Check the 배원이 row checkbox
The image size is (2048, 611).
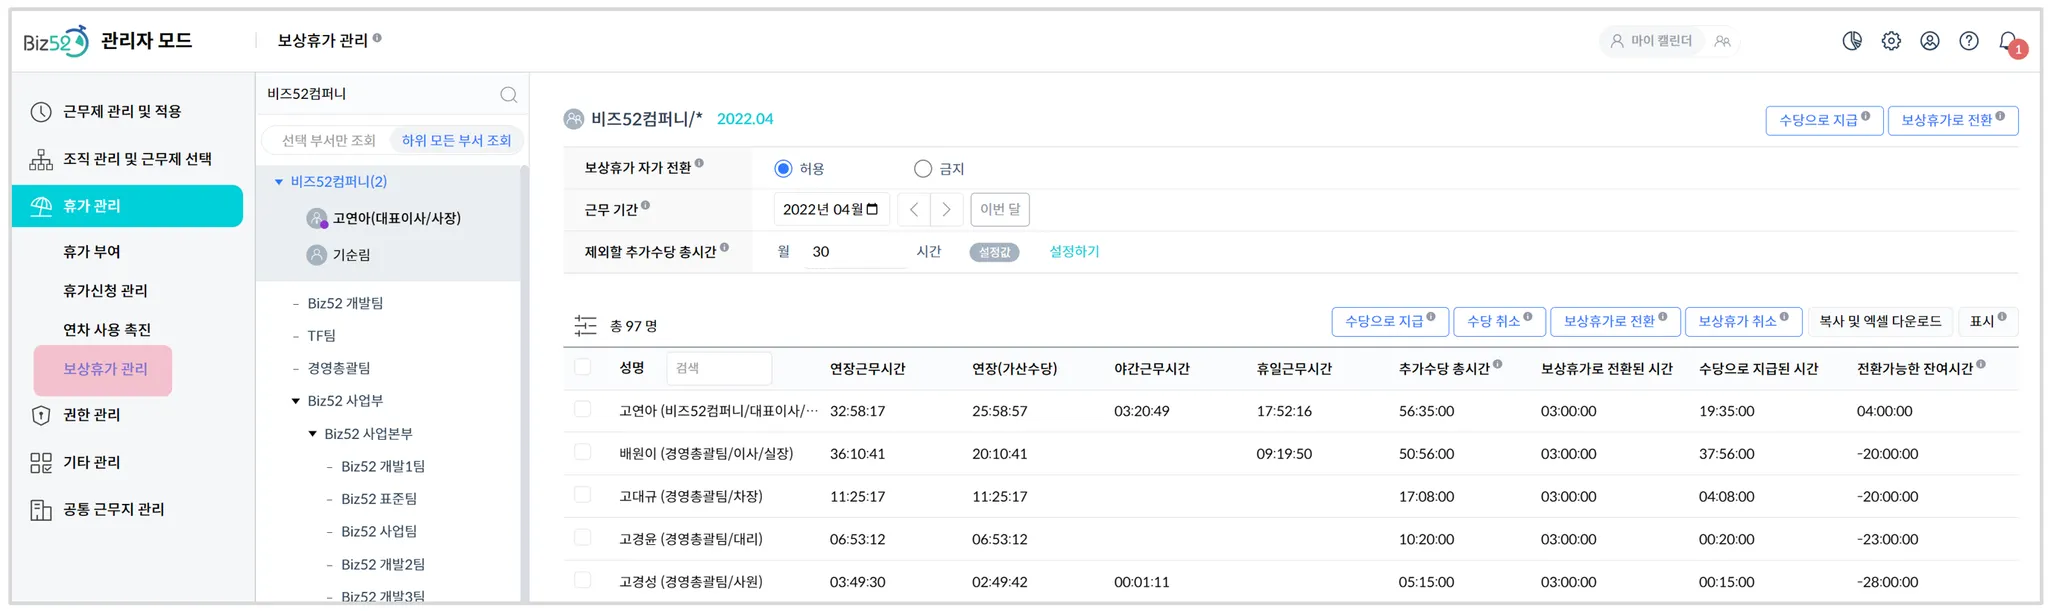click(582, 452)
